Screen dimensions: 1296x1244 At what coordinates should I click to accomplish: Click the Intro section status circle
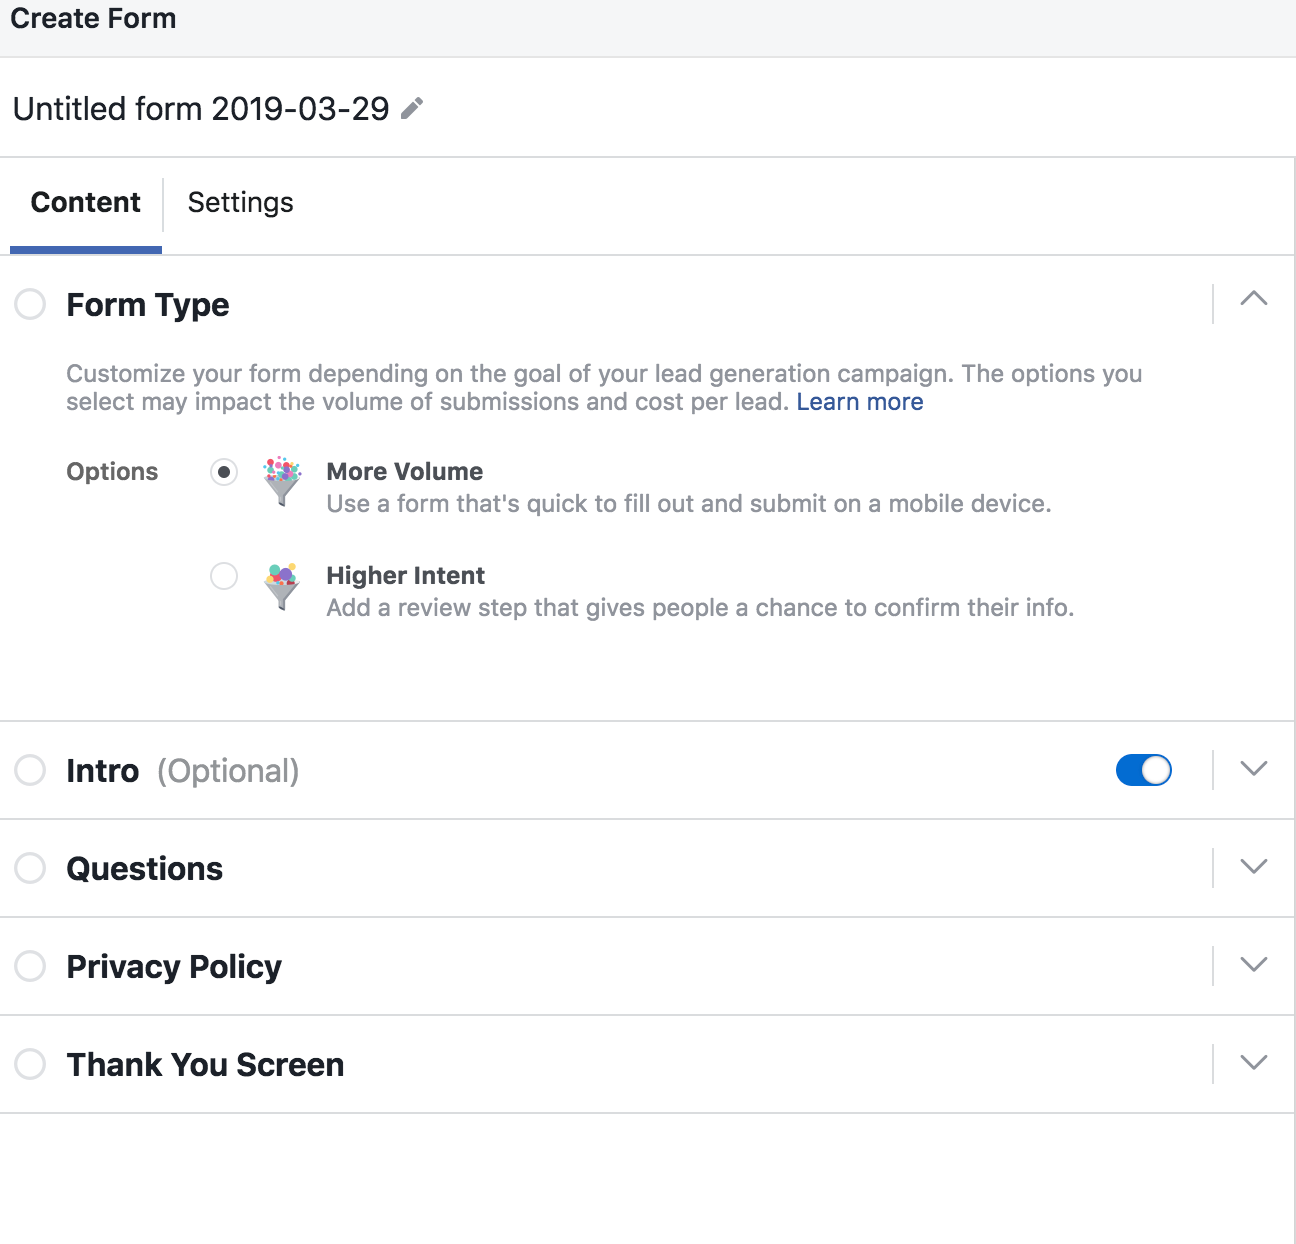click(30, 770)
